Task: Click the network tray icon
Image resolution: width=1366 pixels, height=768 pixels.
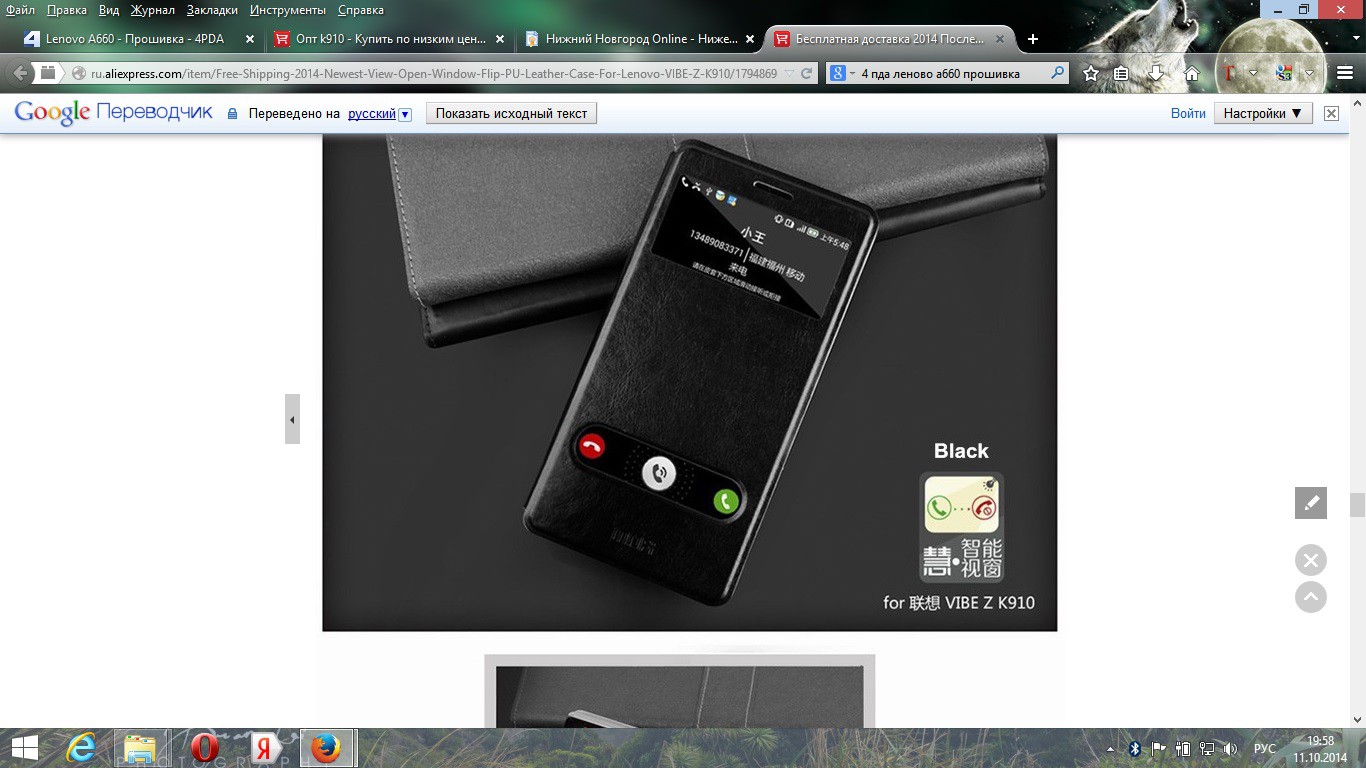Action: 1207,749
